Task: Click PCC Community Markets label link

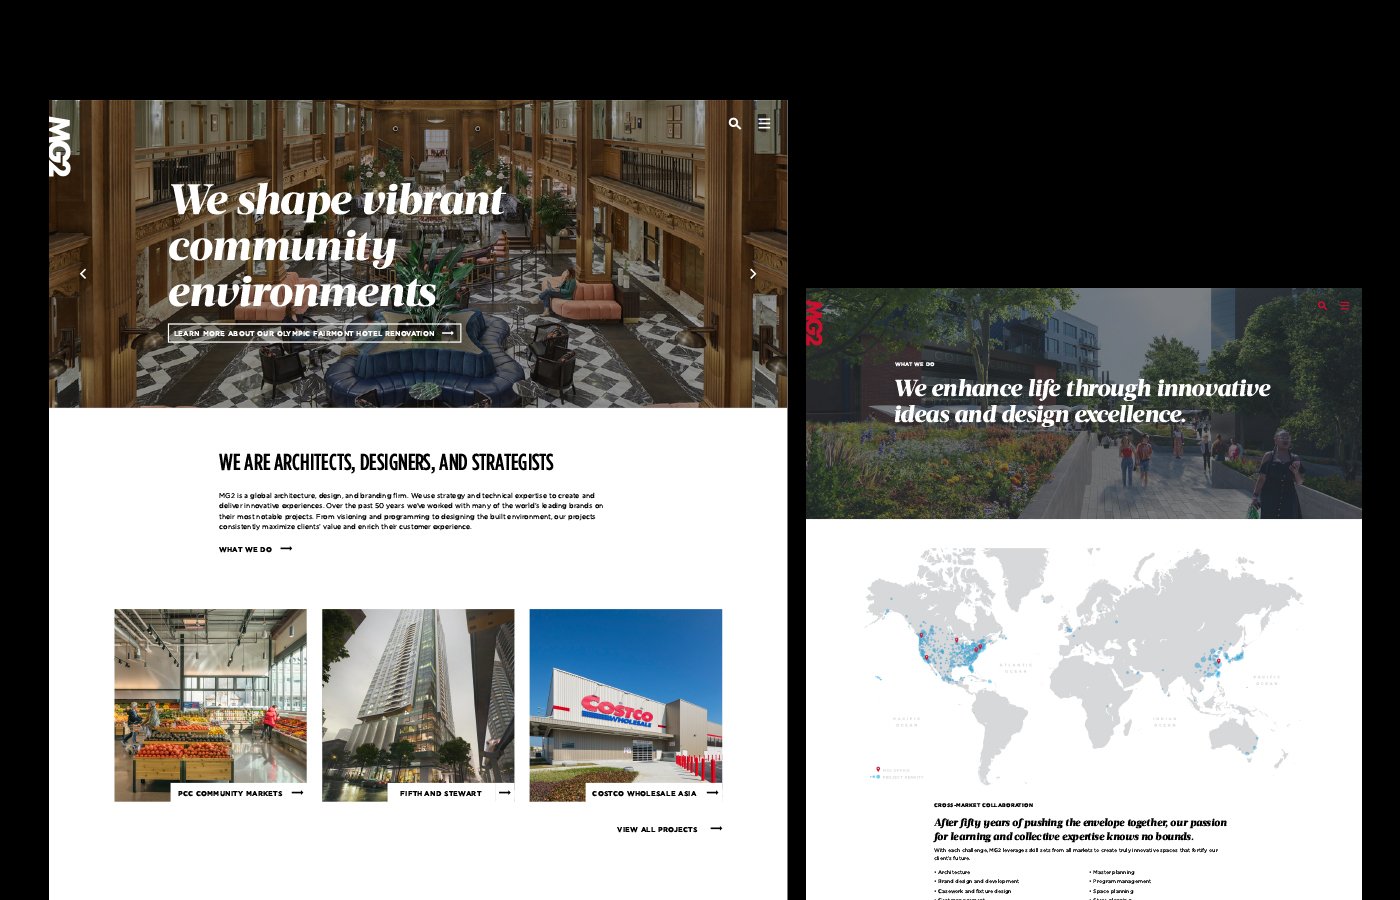Action: point(230,793)
